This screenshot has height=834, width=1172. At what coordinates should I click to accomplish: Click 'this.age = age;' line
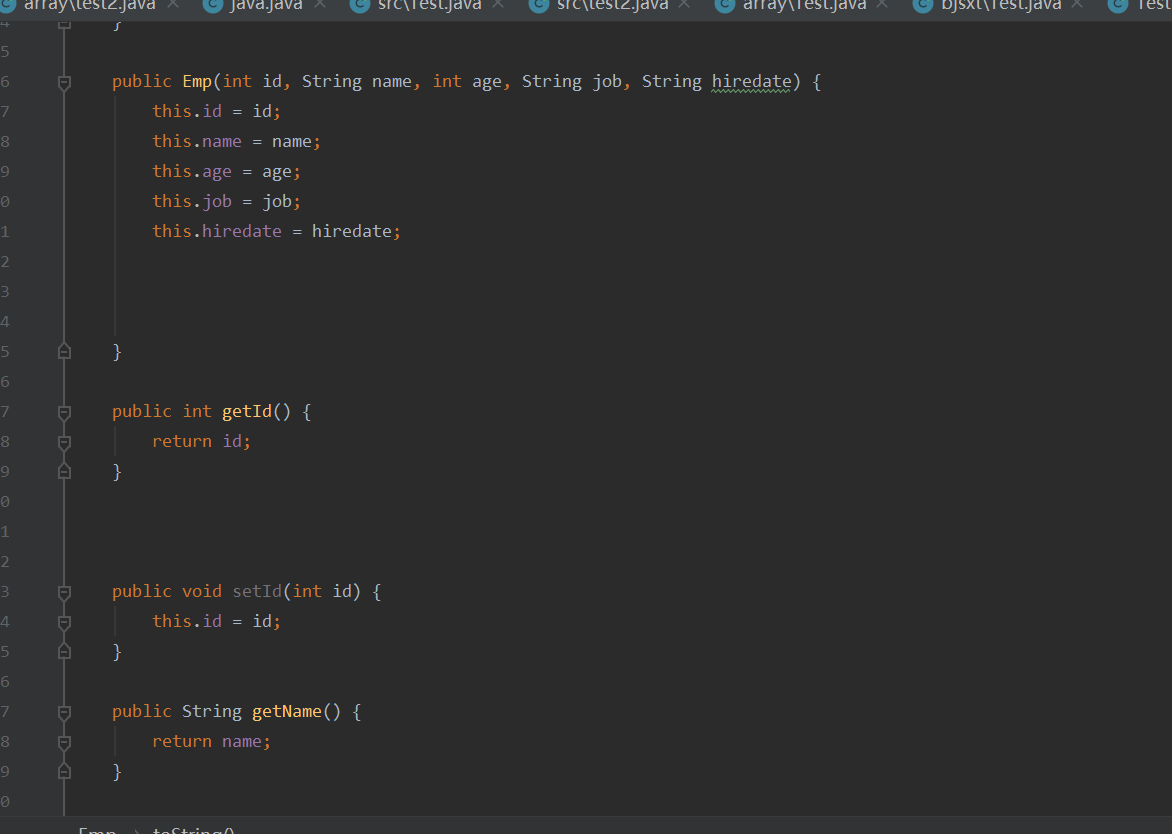click(x=226, y=172)
